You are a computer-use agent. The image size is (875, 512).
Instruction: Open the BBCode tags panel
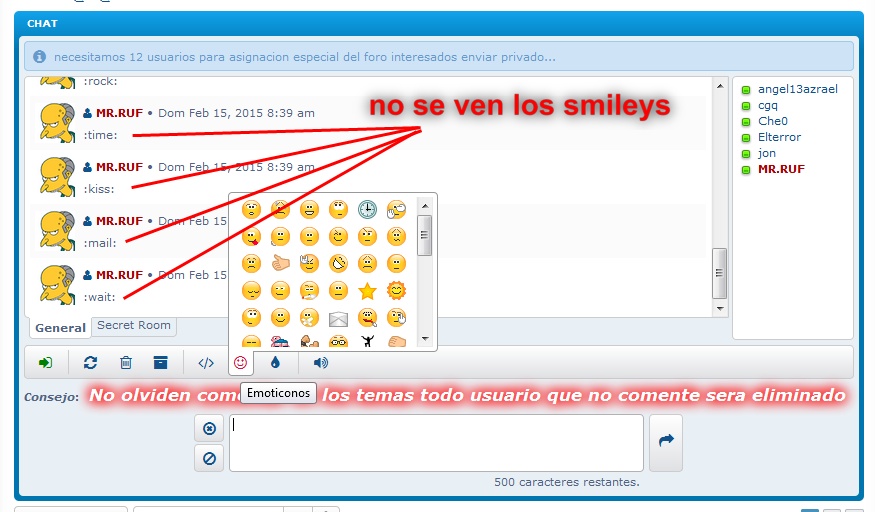tap(206, 363)
